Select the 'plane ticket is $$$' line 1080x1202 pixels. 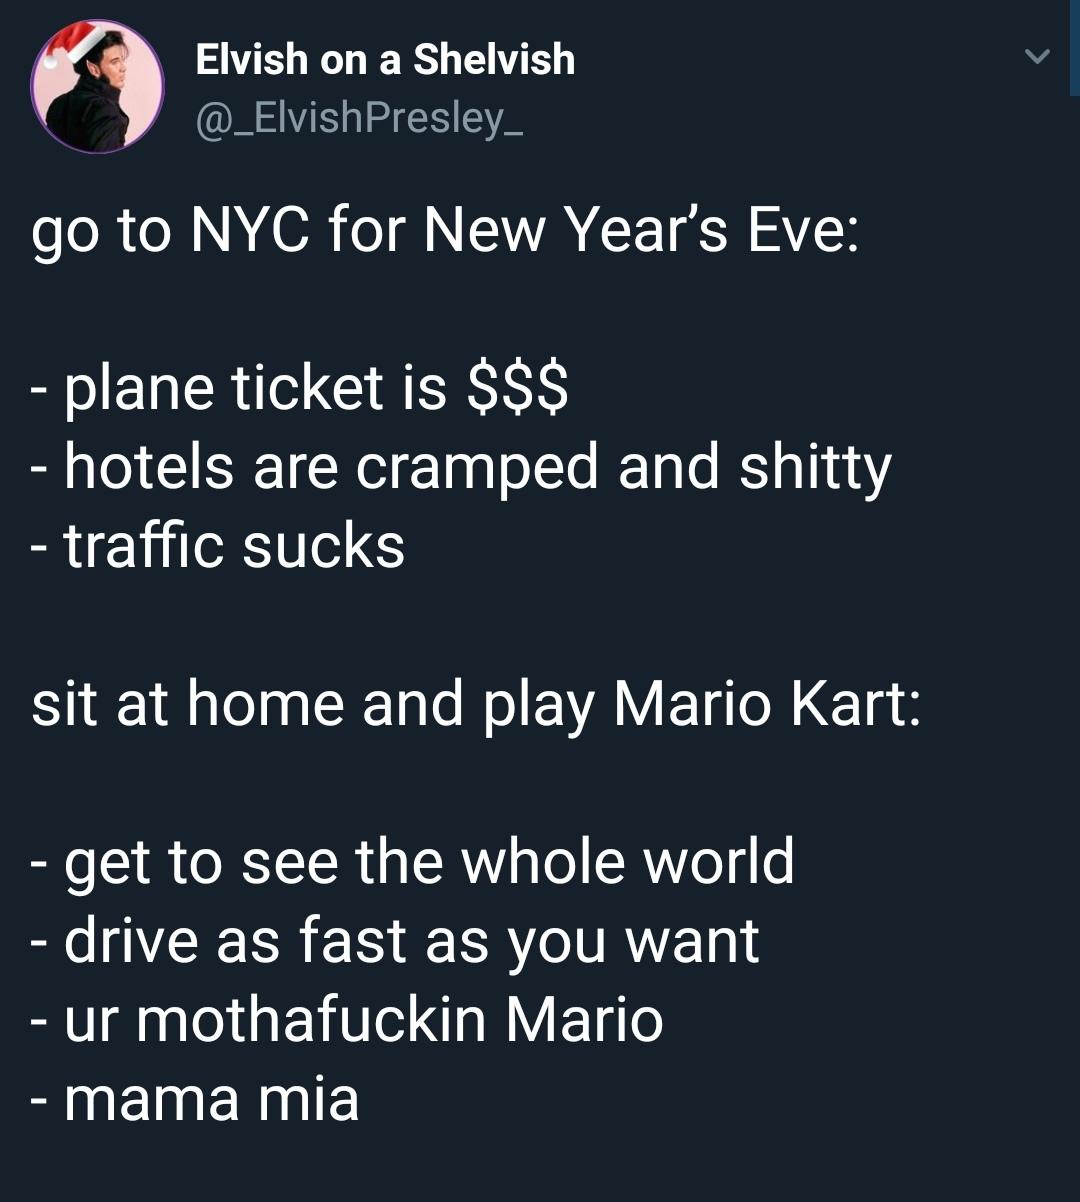(x=300, y=388)
